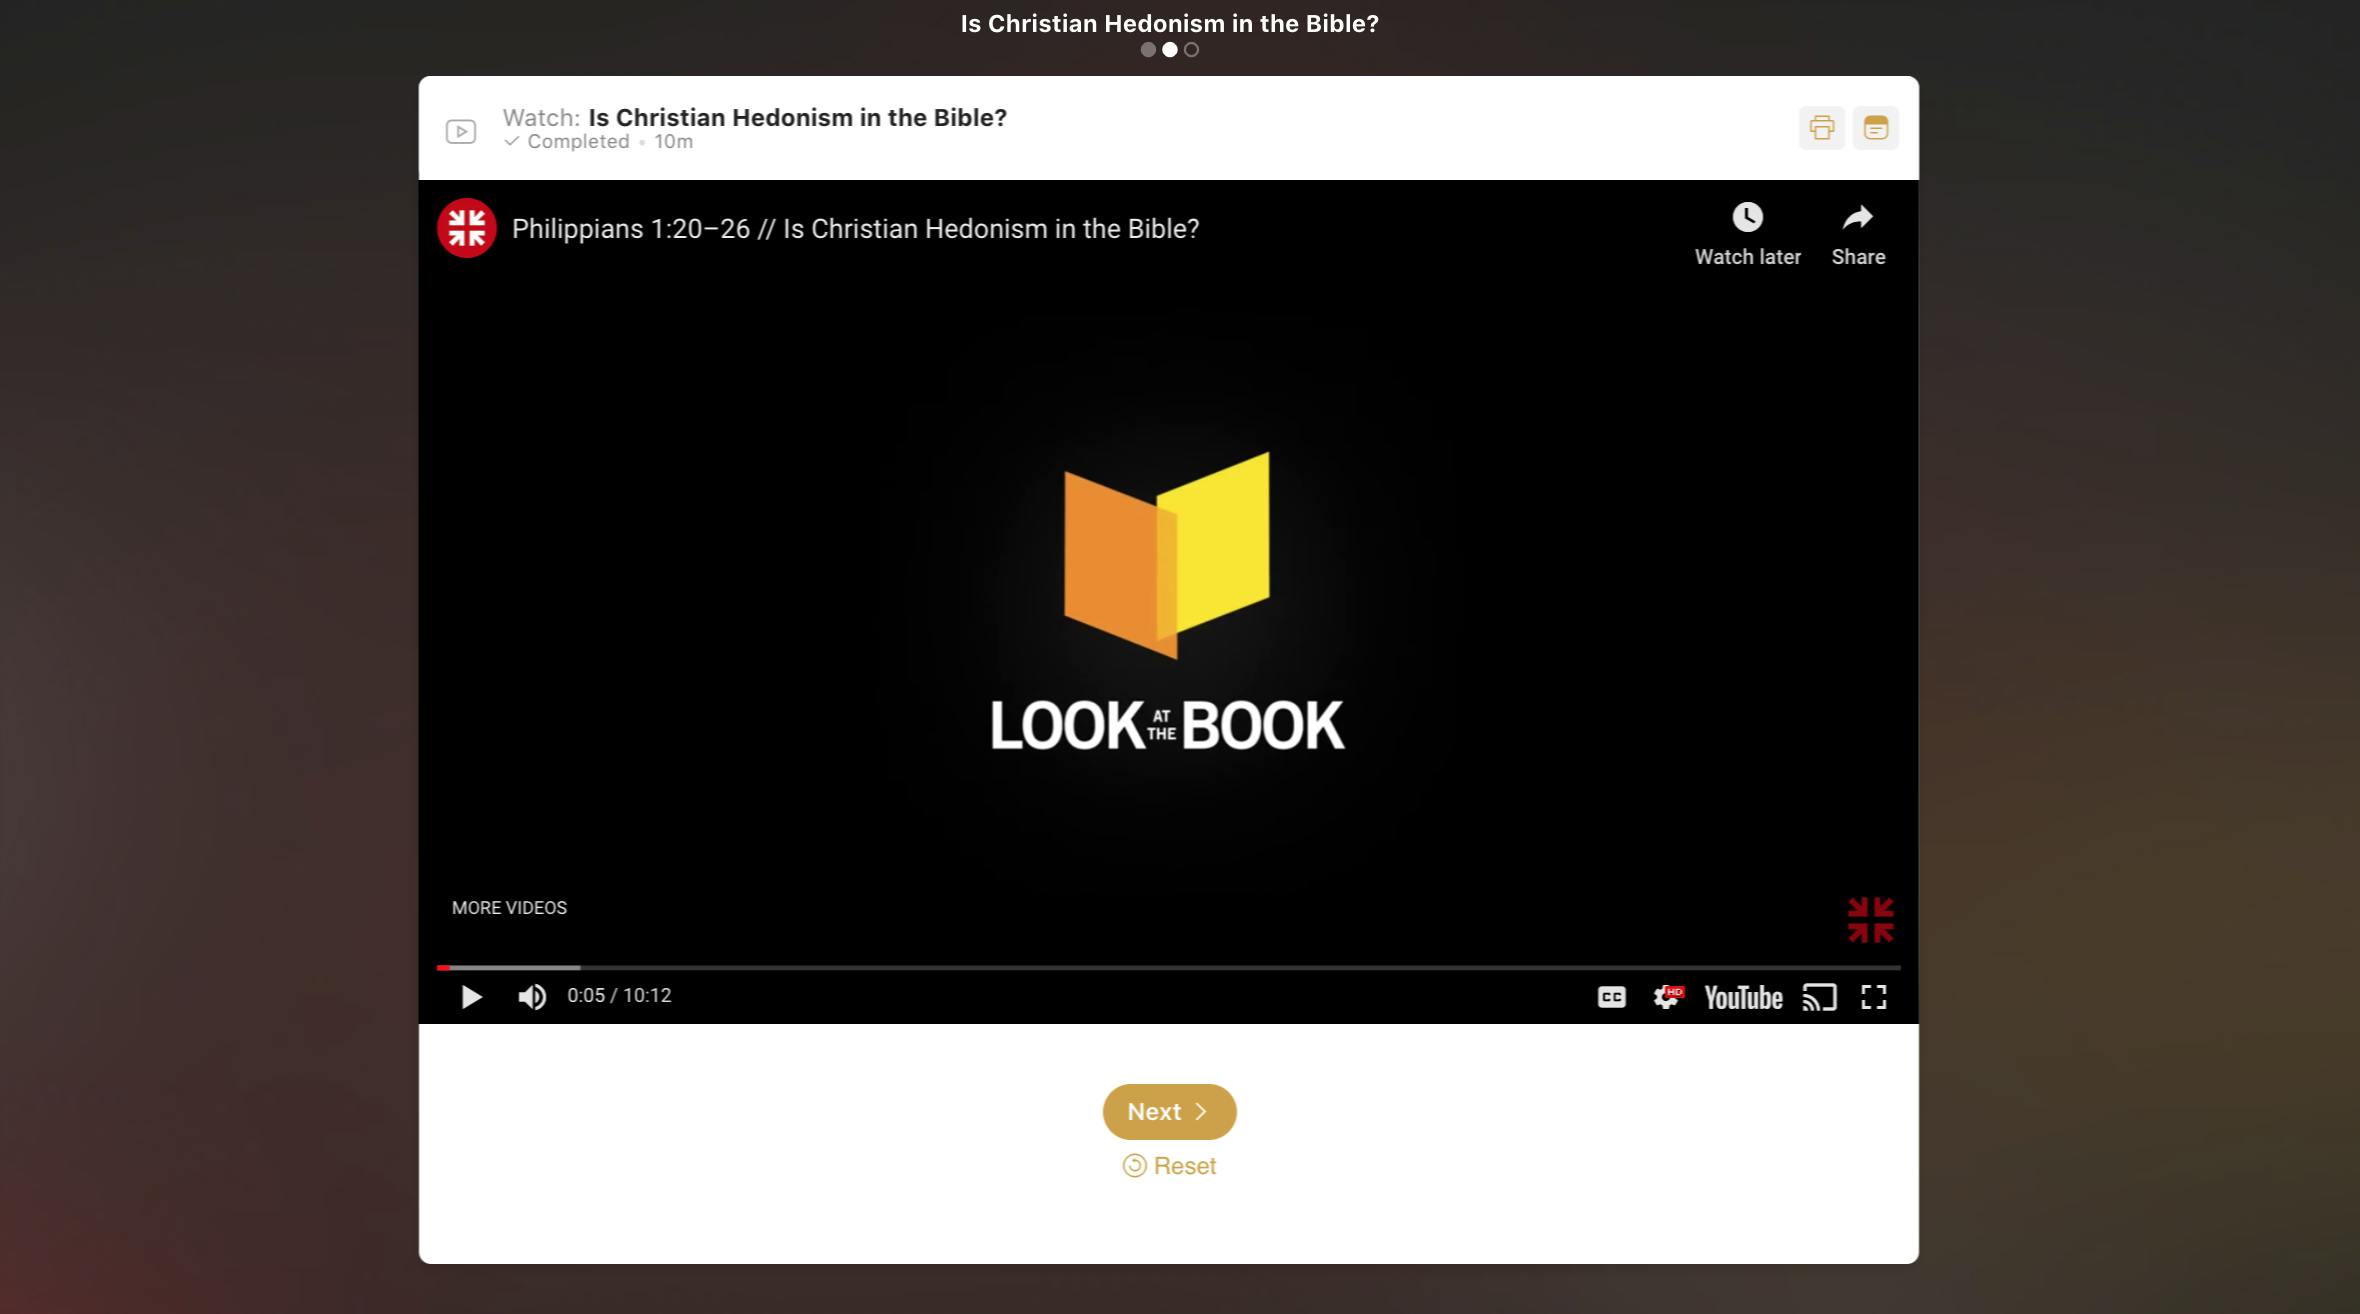This screenshot has height=1314, width=2360.
Task: Play the video with the play button
Action: (471, 997)
